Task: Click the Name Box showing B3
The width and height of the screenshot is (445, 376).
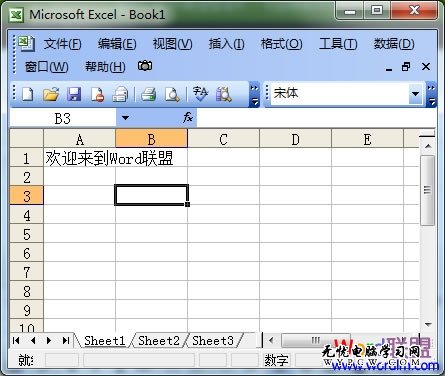Action: [63, 118]
